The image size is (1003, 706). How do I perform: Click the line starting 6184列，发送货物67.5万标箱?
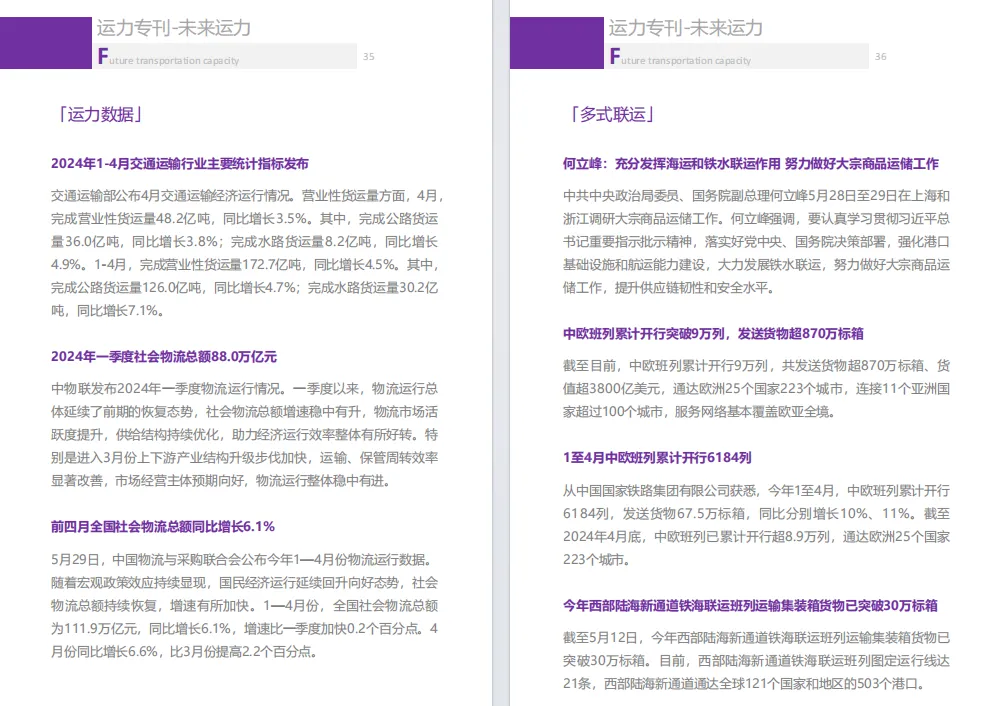pos(756,514)
